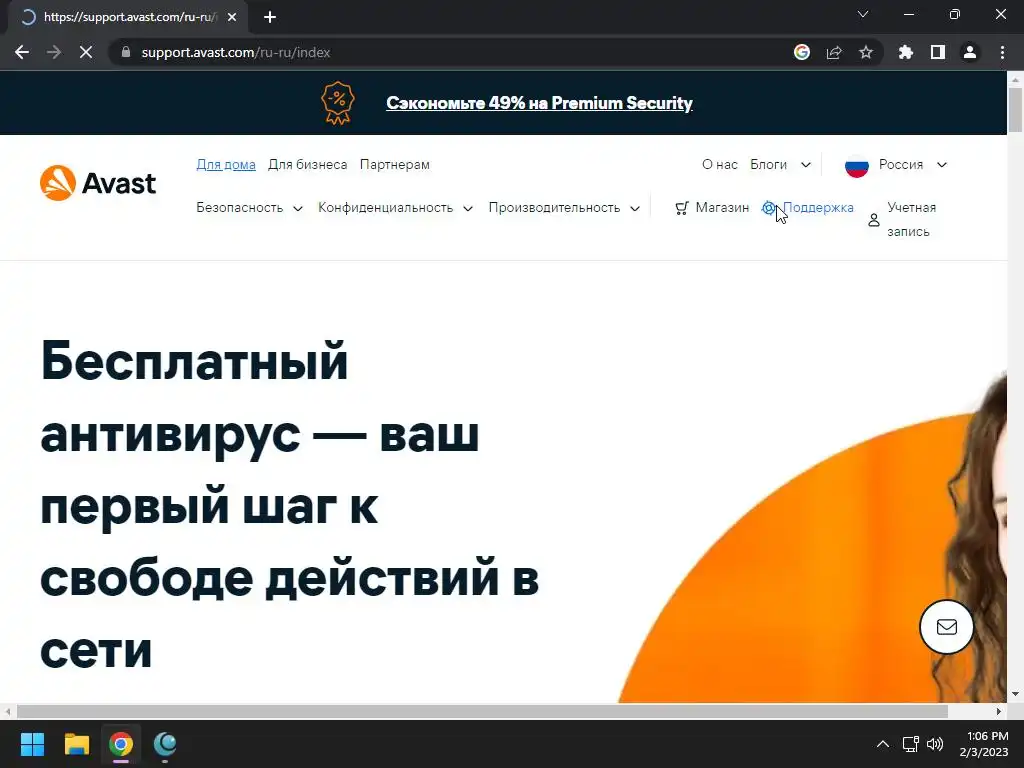Screen dimensions: 1024x768
Task: Open Учетная запись account link
Action: (912, 219)
